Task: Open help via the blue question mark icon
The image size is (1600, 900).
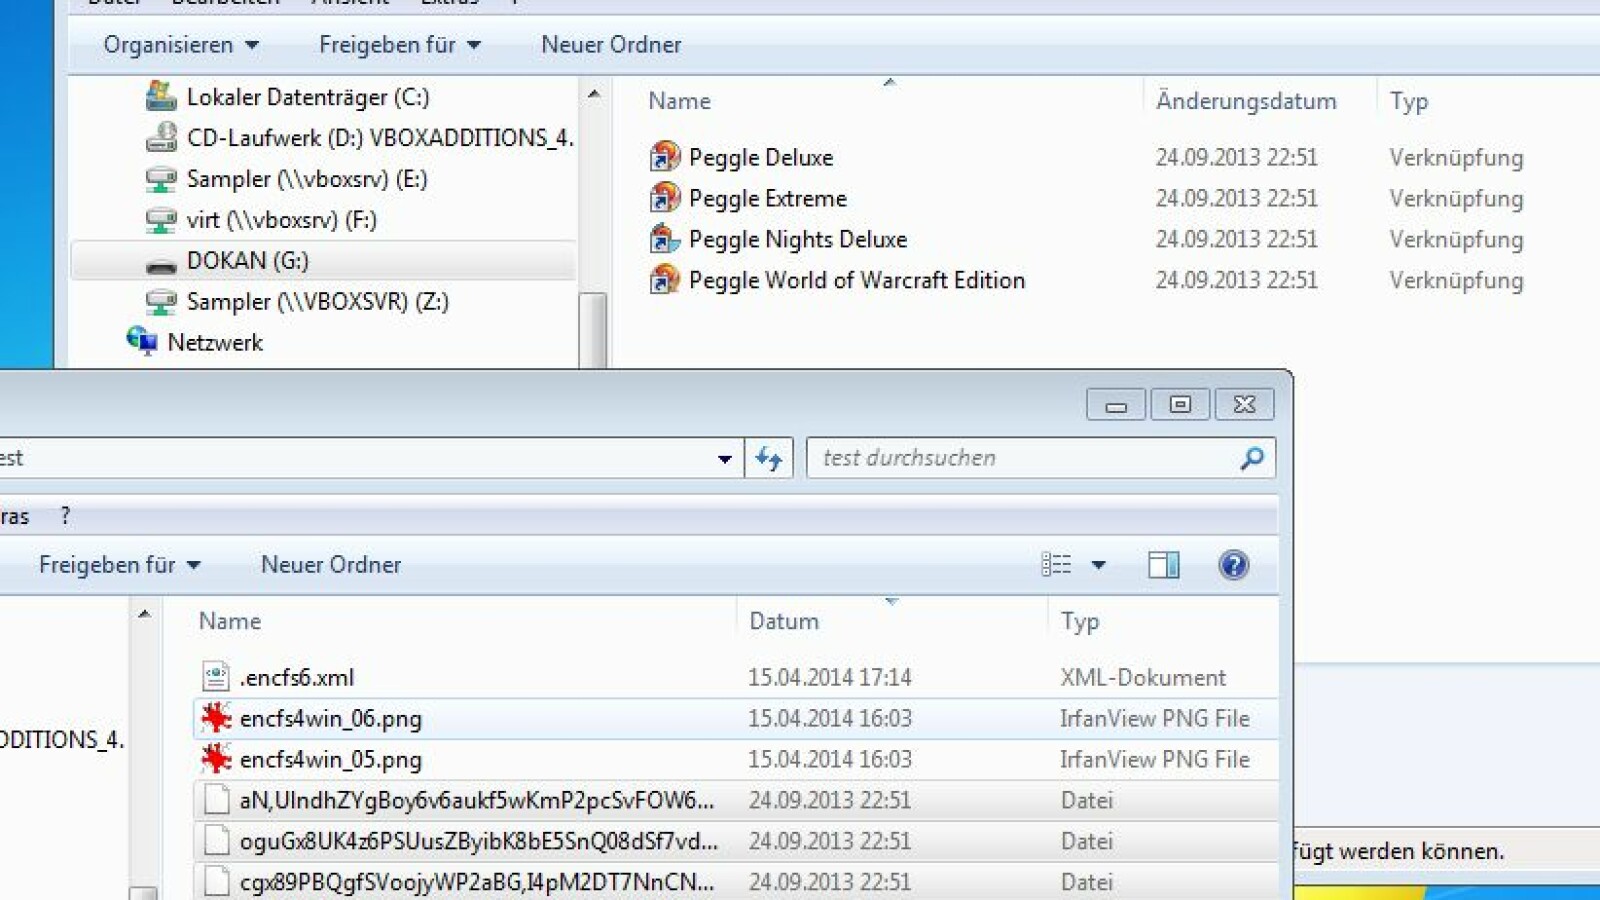Action: pyautogui.click(x=1233, y=565)
